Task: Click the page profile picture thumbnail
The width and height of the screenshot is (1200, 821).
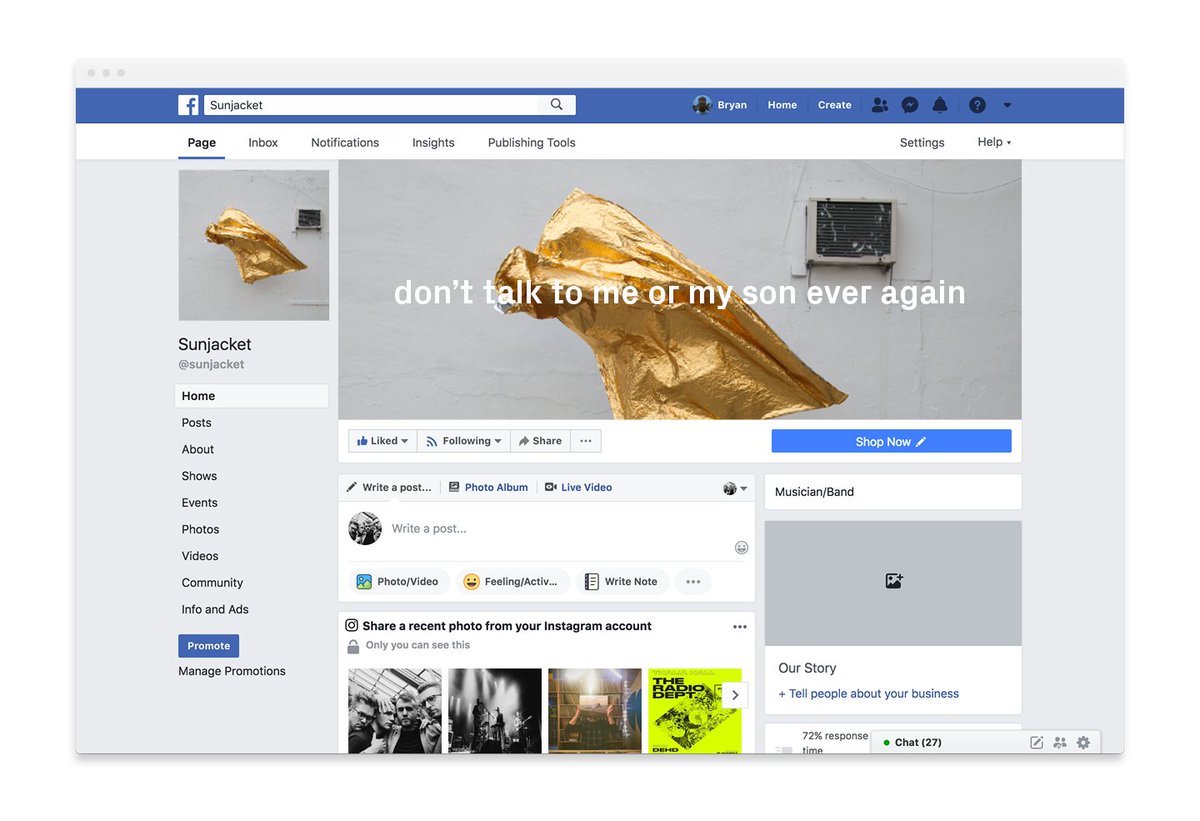Action: (x=254, y=245)
